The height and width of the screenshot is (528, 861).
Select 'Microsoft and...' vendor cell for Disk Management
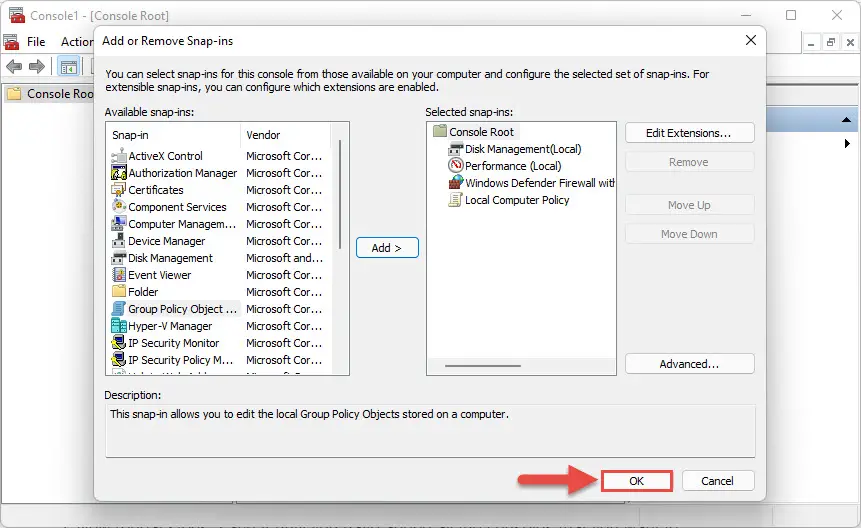point(284,258)
